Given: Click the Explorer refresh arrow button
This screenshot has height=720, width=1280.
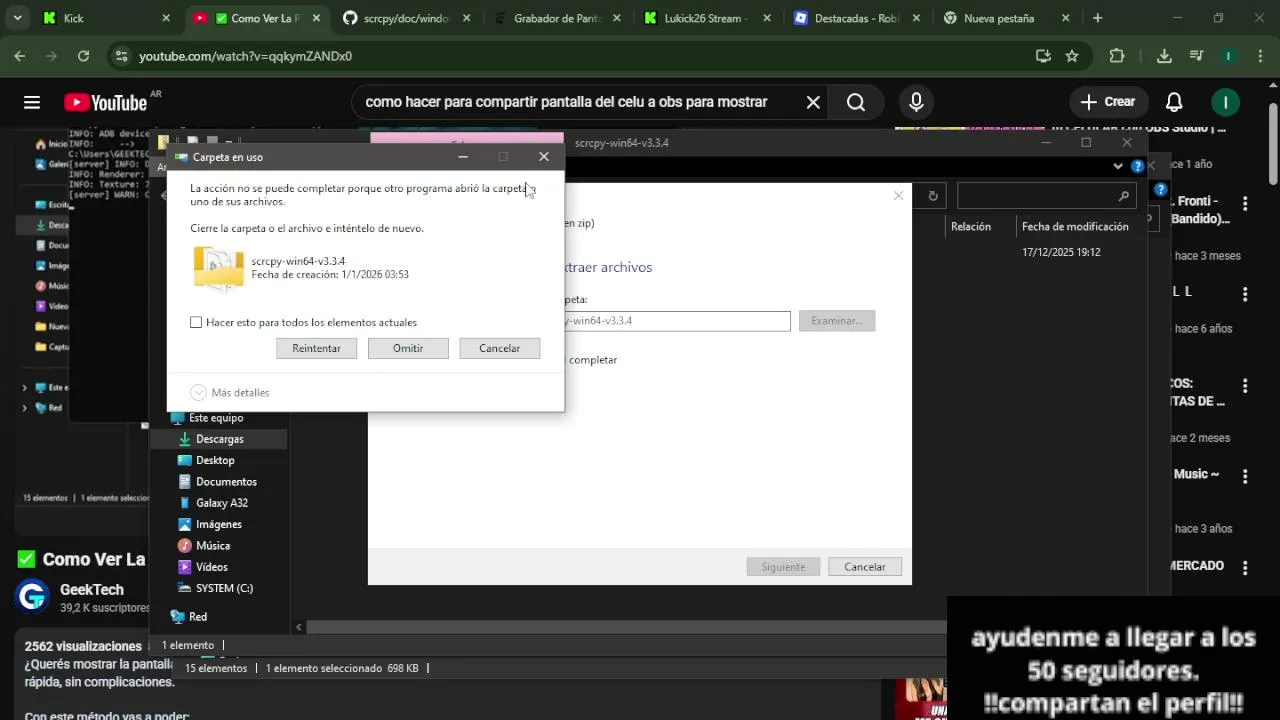Looking at the screenshot, I should 933,196.
